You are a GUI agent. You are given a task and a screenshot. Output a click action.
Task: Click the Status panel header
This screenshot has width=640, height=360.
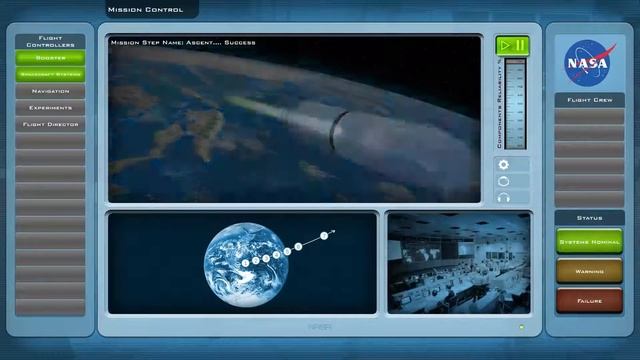pos(589,218)
